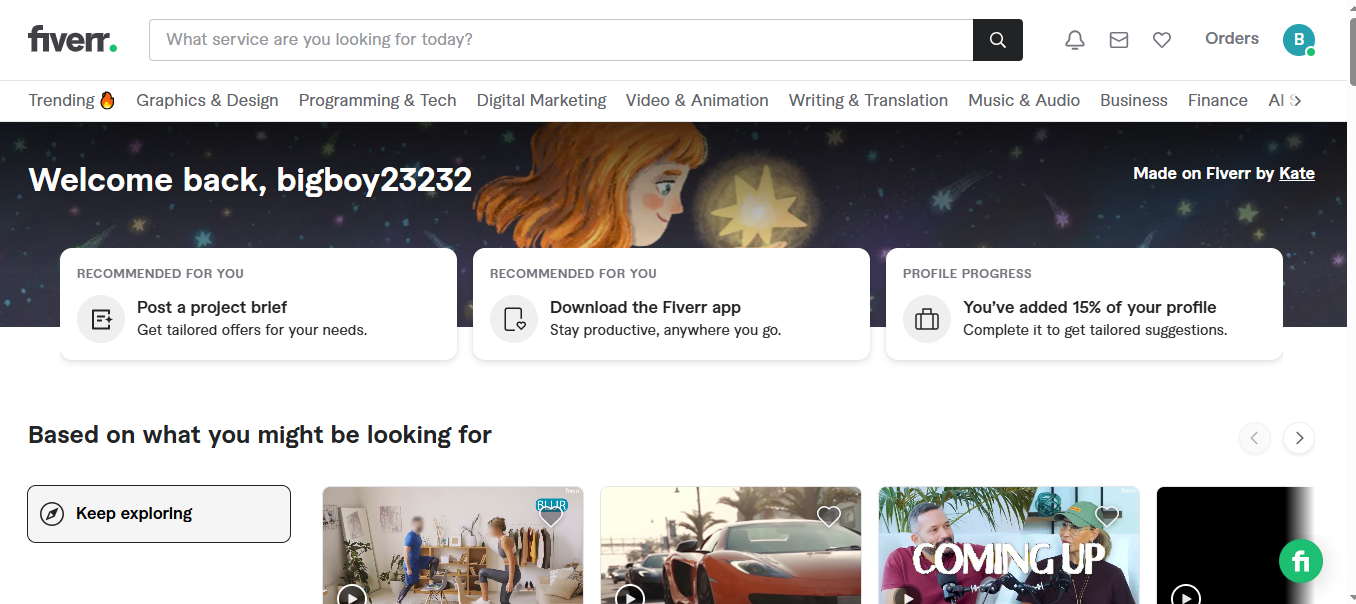Open your Orders page
Viewport: 1356px width, 604px height.
coord(1231,38)
